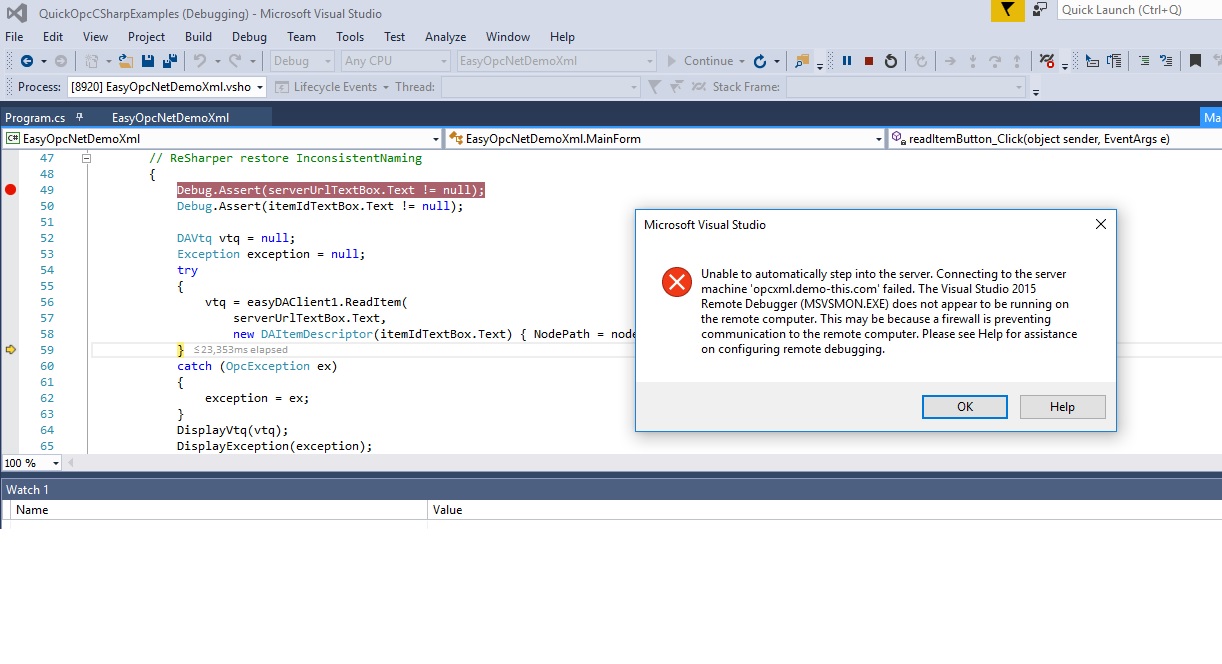Click the Watch 1 Name column header
This screenshot has height=664, width=1222.
[219, 510]
